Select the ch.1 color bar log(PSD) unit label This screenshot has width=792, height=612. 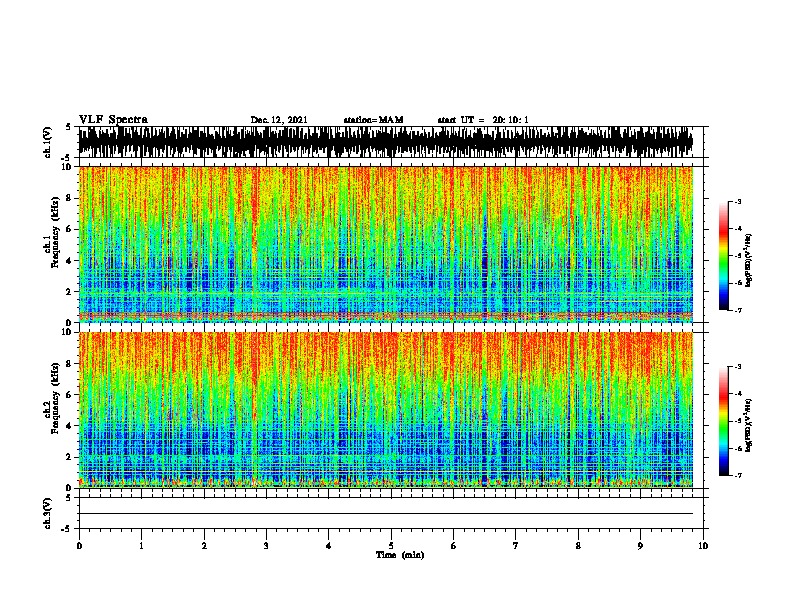point(749,260)
